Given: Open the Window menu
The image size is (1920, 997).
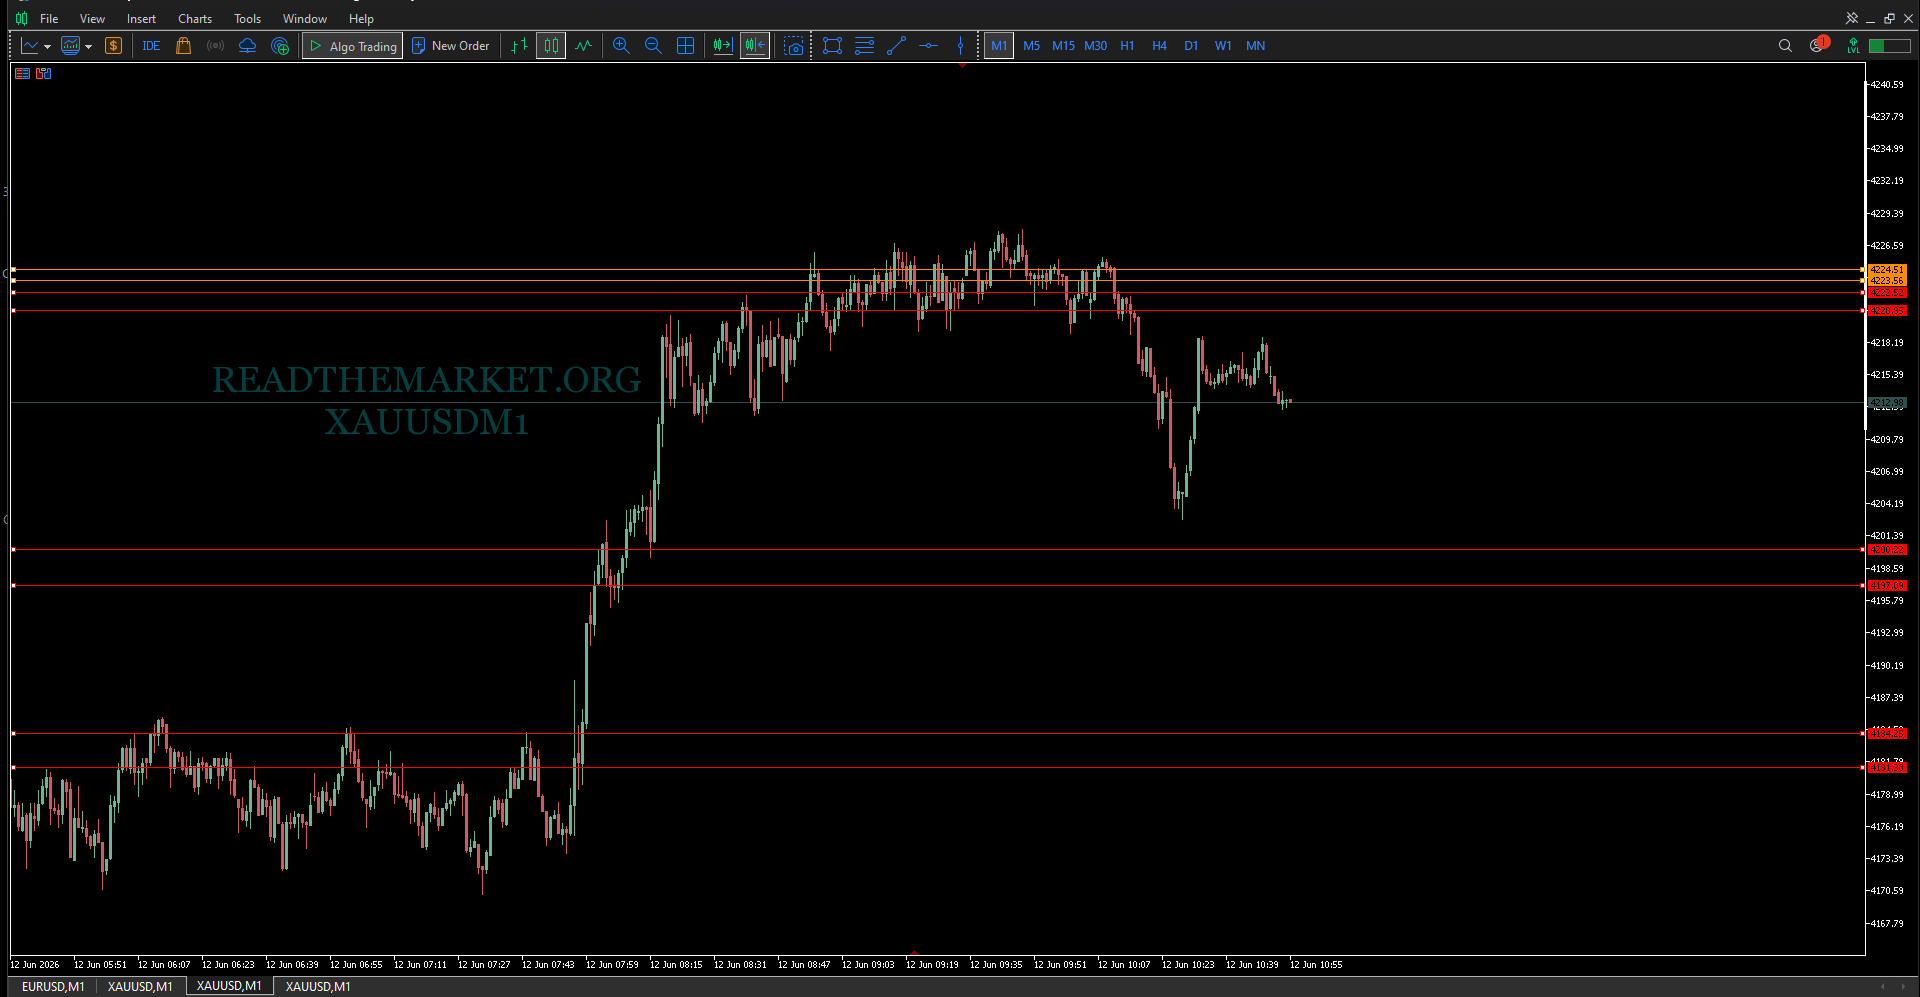Looking at the screenshot, I should point(305,19).
